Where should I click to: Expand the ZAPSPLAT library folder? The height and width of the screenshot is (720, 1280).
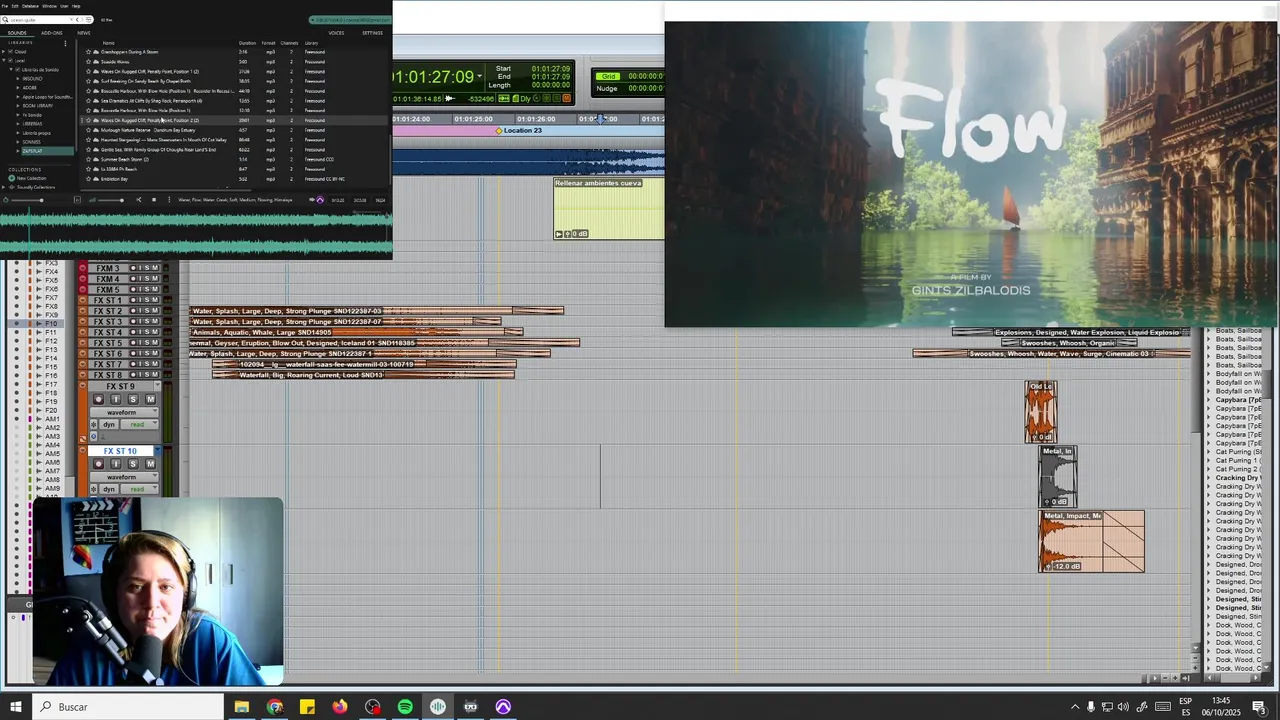coord(18,151)
